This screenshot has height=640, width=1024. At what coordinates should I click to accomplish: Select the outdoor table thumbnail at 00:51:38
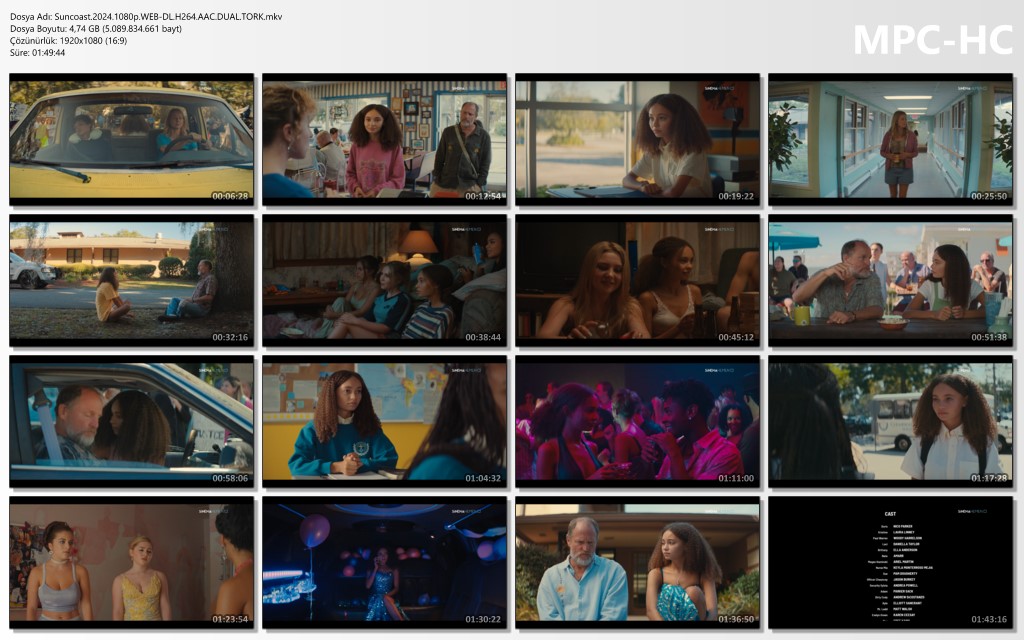890,280
